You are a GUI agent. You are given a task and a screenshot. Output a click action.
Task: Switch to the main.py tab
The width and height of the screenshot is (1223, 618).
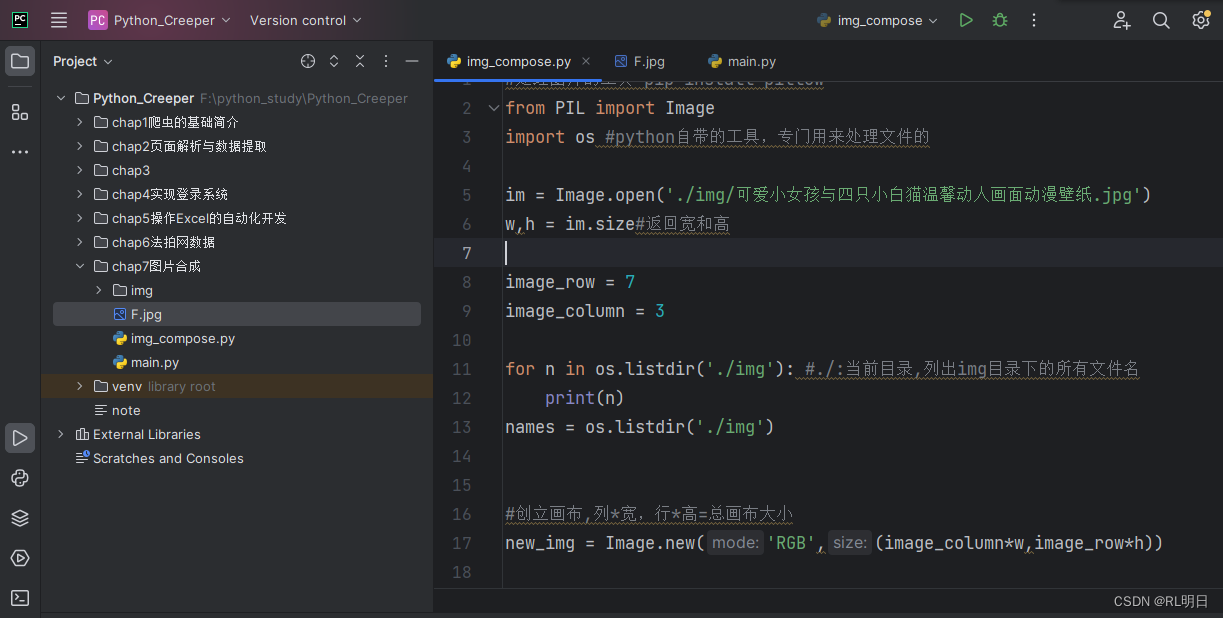[x=751, y=61]
